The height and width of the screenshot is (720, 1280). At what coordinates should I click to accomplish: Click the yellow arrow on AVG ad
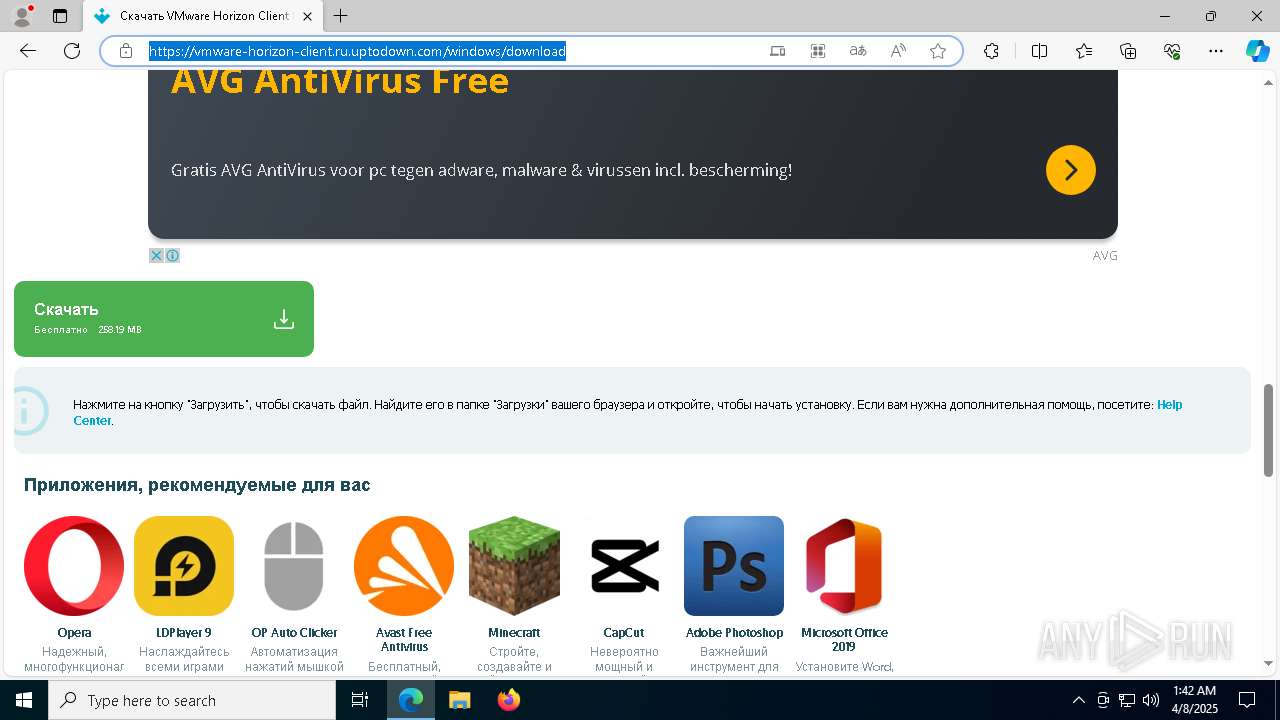pyautogui.click(x=1071, y=170)
